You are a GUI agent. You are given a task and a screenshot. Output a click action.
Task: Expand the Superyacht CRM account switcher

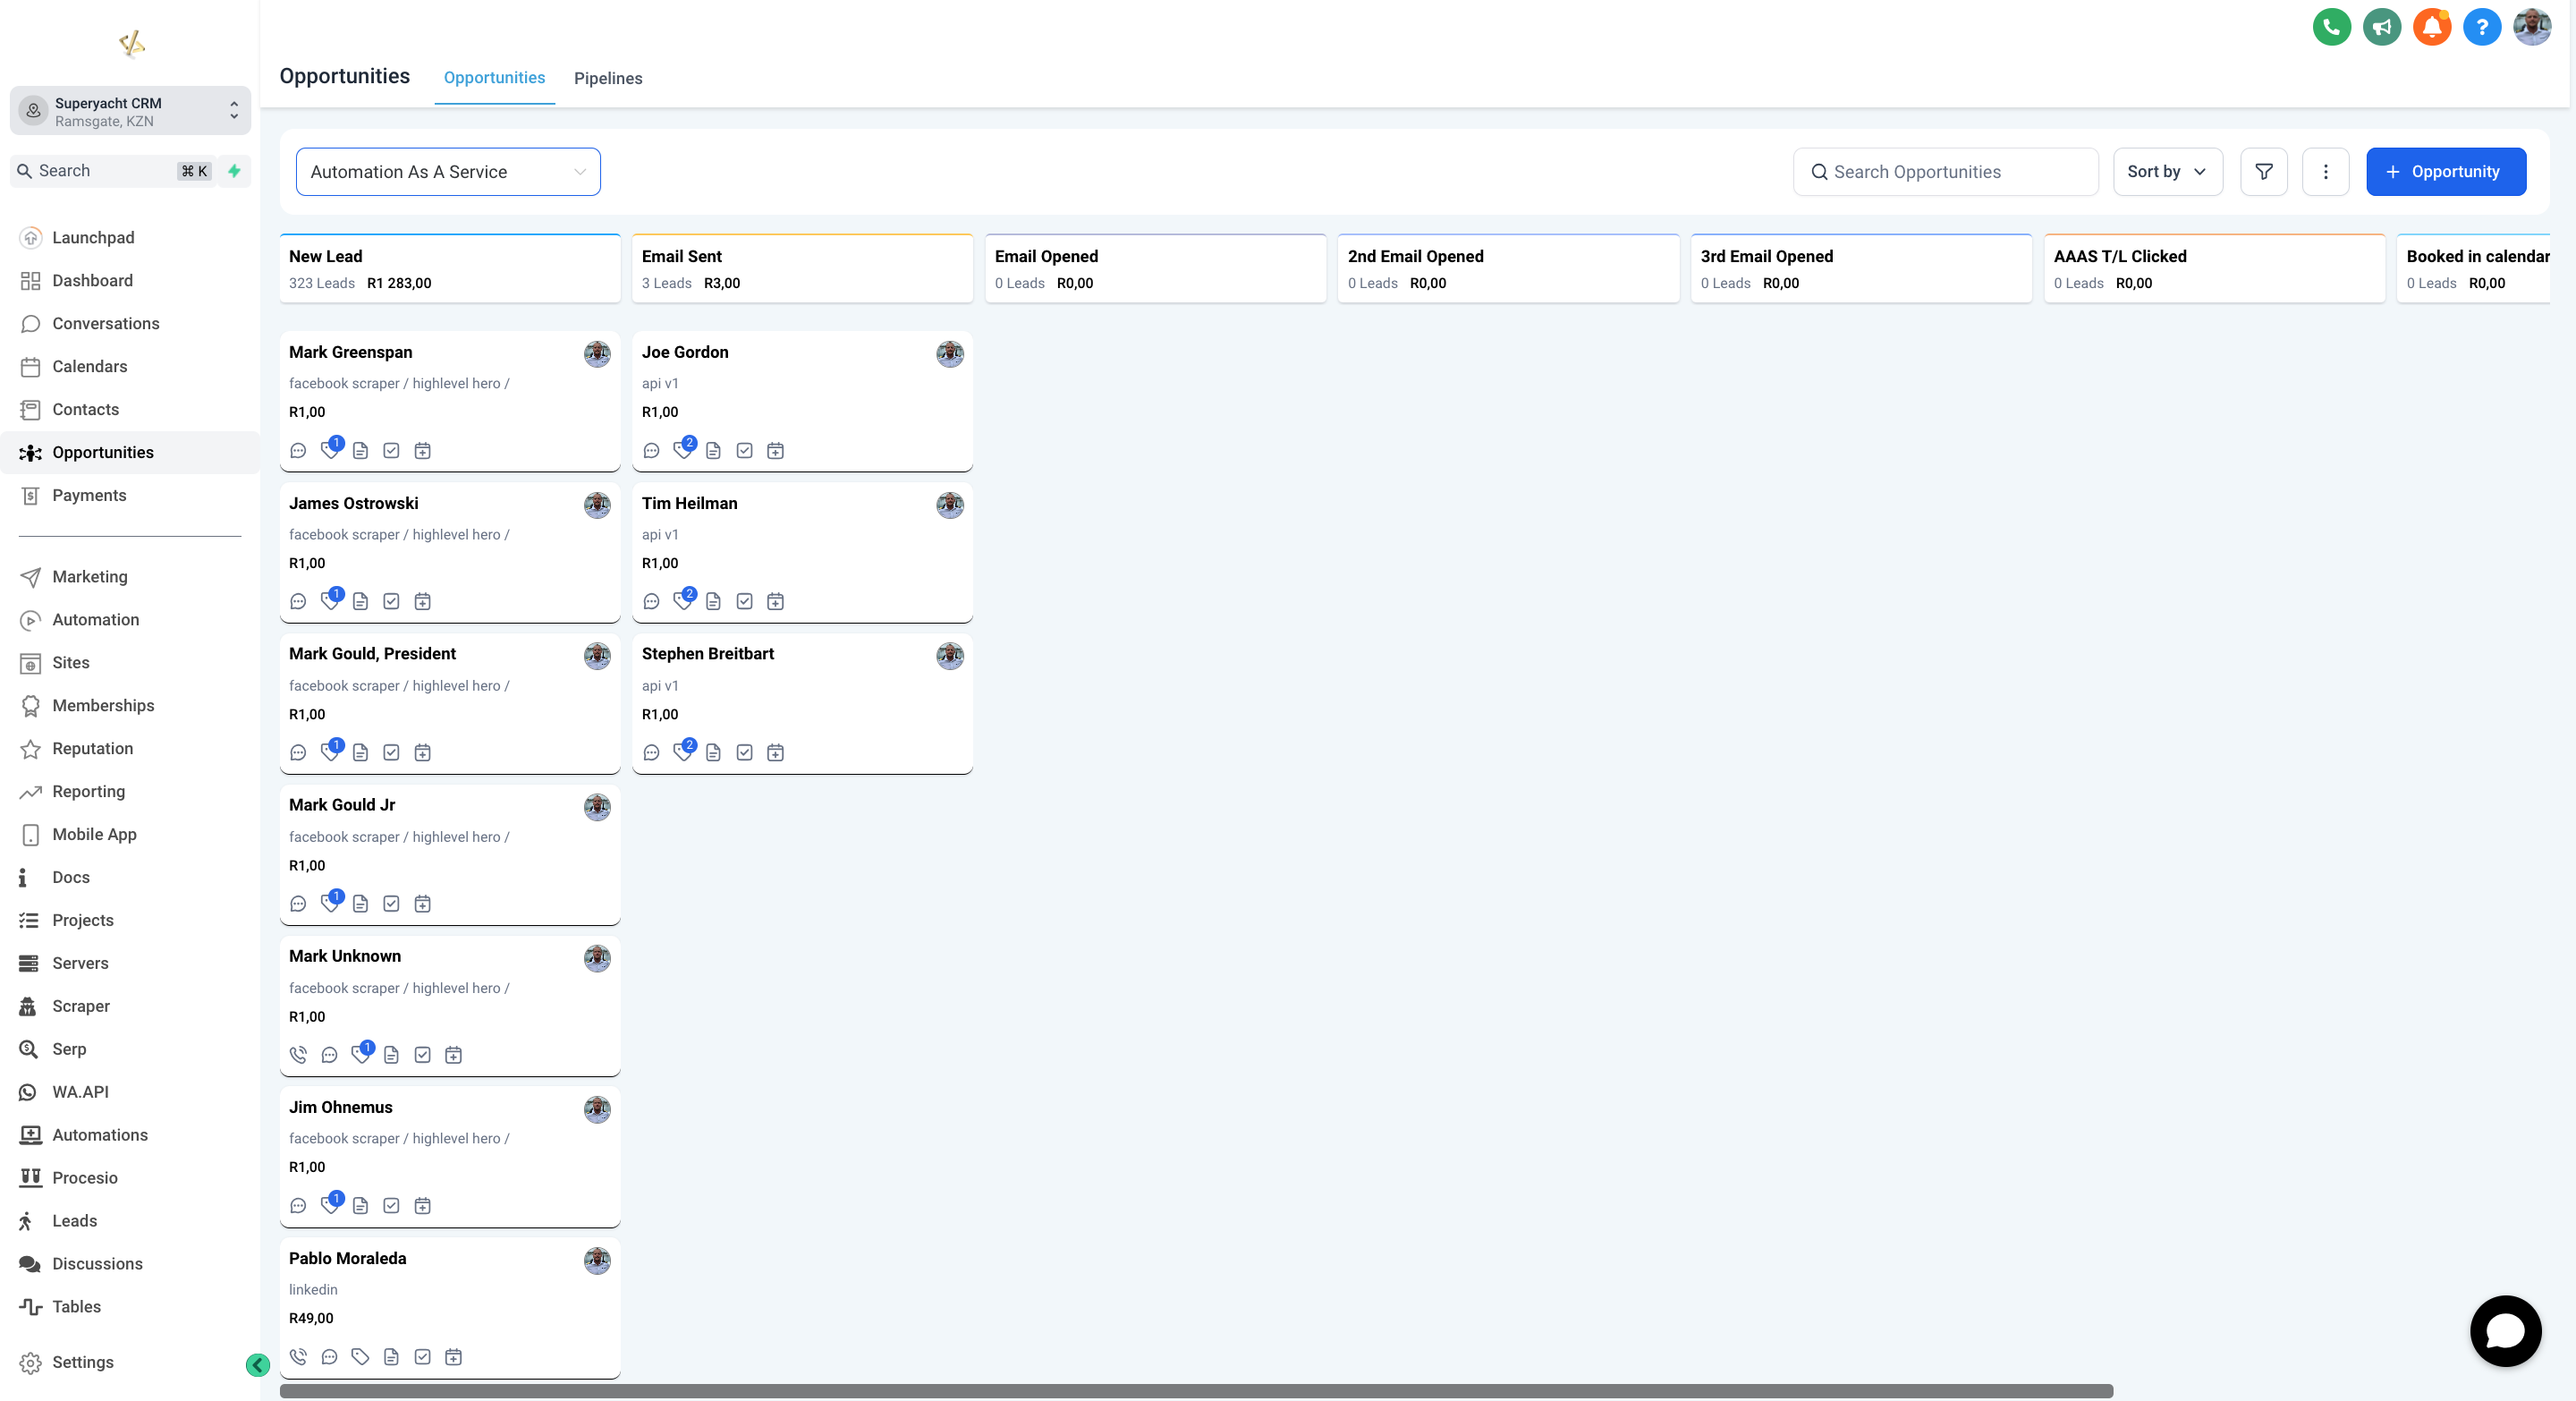click(x=130, y=111)
